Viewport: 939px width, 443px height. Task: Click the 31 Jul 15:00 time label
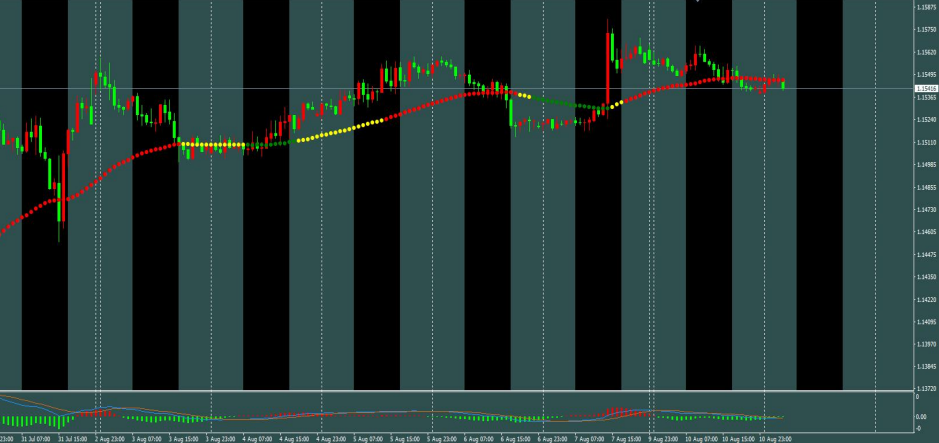[x=71, y=439]
